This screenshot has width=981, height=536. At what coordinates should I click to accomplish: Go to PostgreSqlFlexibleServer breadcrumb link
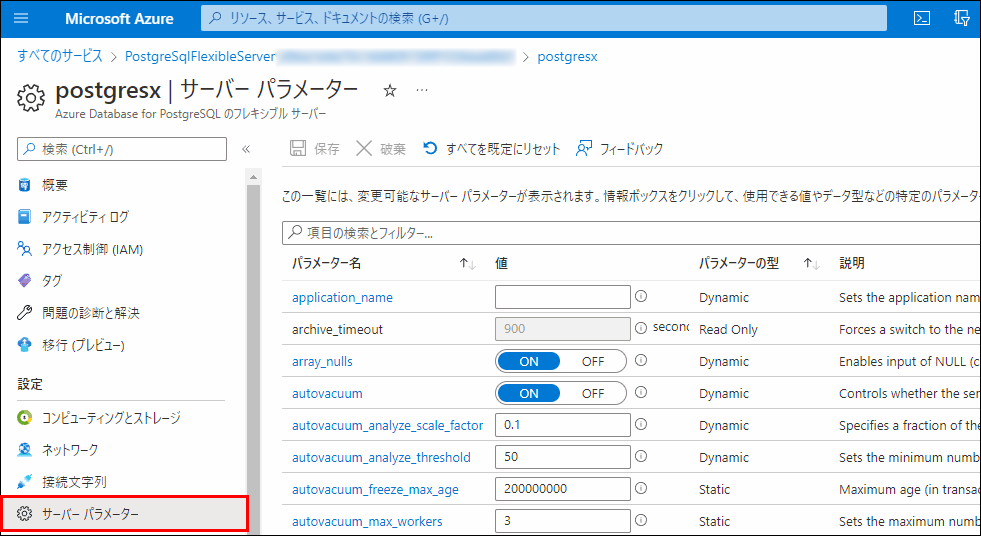coord(200,56)
